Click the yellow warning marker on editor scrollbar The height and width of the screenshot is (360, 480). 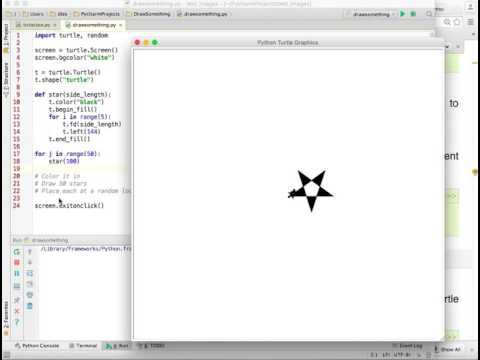click(x=475, y=172)
